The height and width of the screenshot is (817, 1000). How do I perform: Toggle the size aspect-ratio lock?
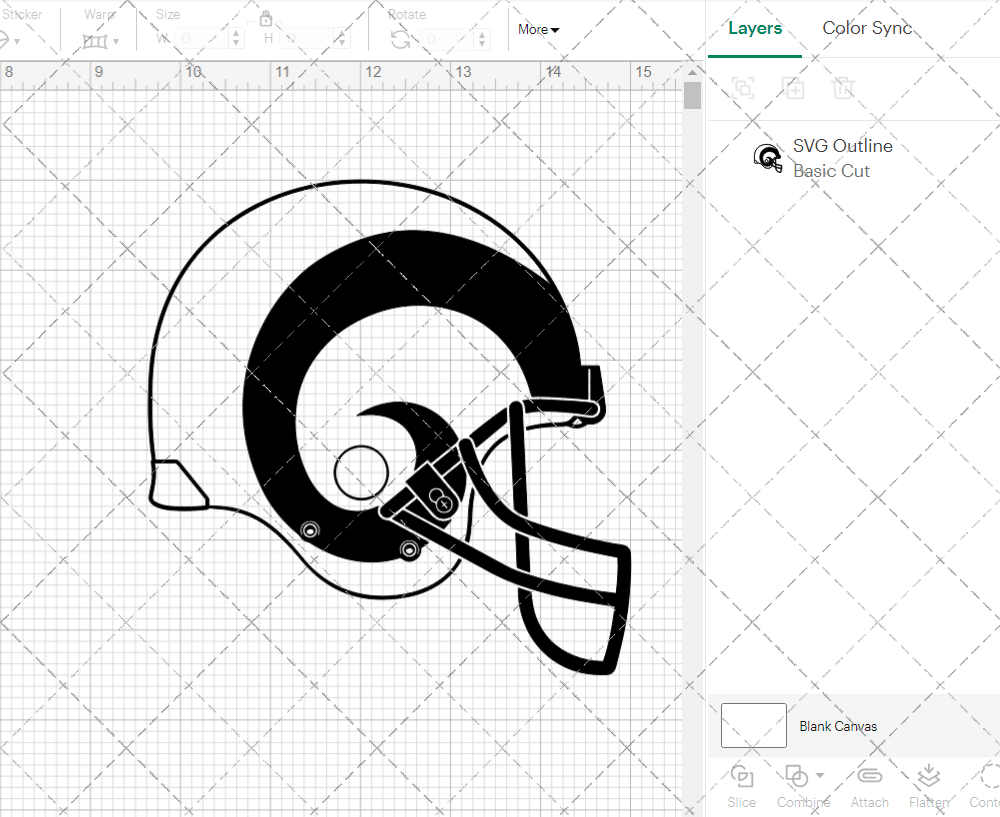[266, 18]
